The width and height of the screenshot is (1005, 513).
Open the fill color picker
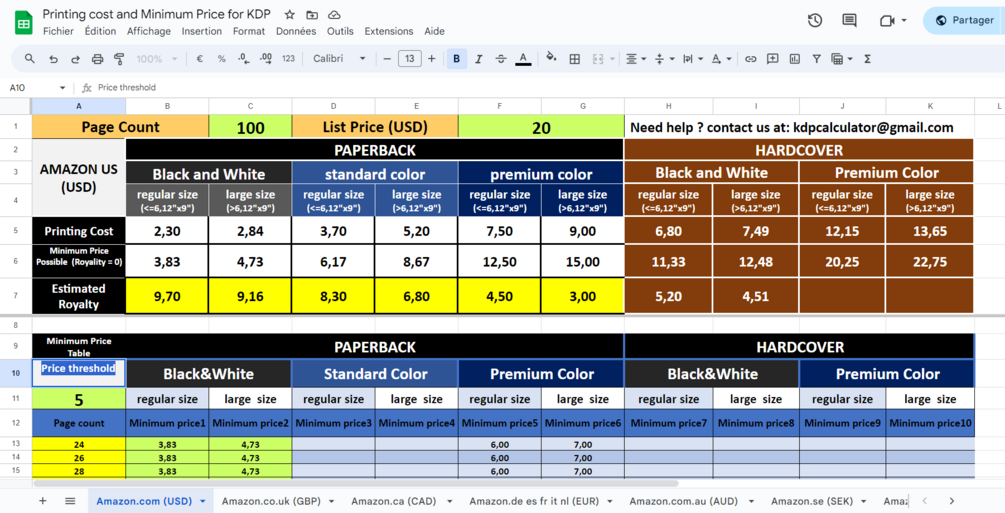(x=551, y=58)
